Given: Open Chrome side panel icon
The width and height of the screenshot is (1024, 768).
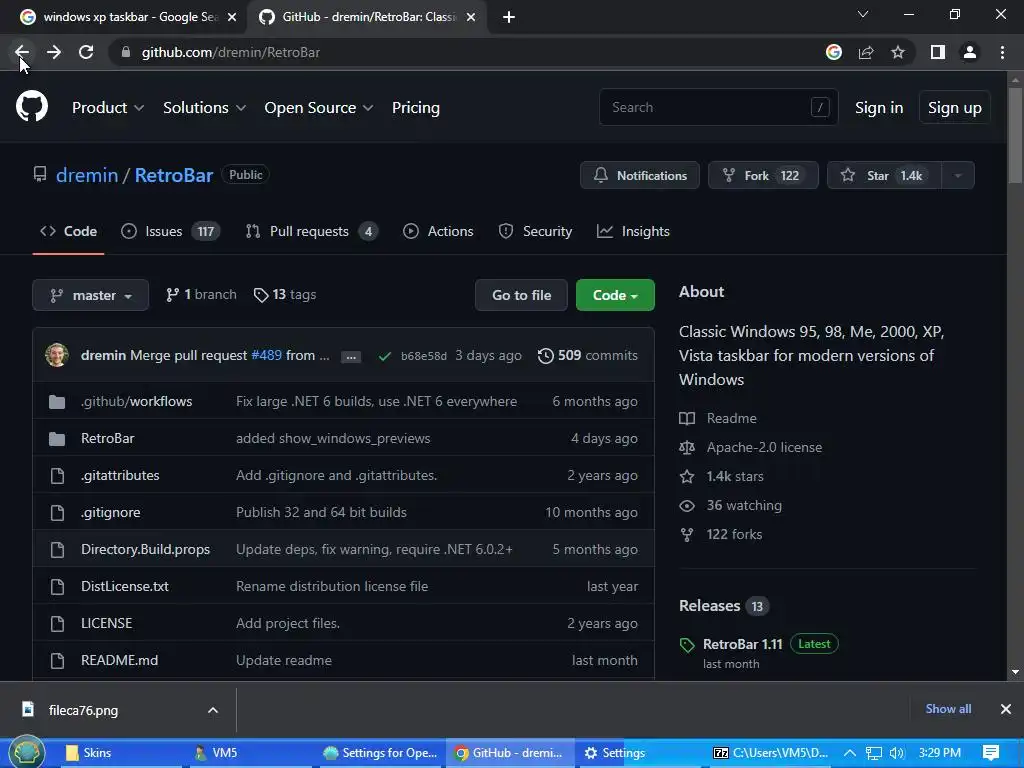Looking at the screenshot, I should [938, 52].
